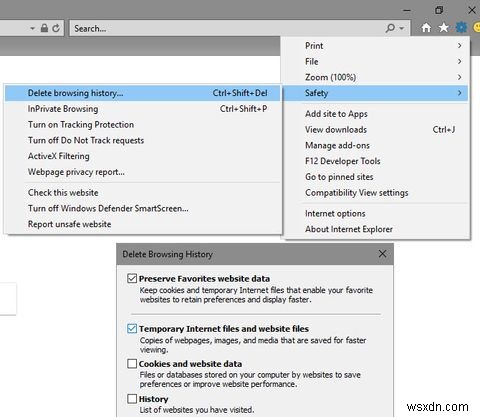Start InPrivate Browsing

(x=143, y=109)
